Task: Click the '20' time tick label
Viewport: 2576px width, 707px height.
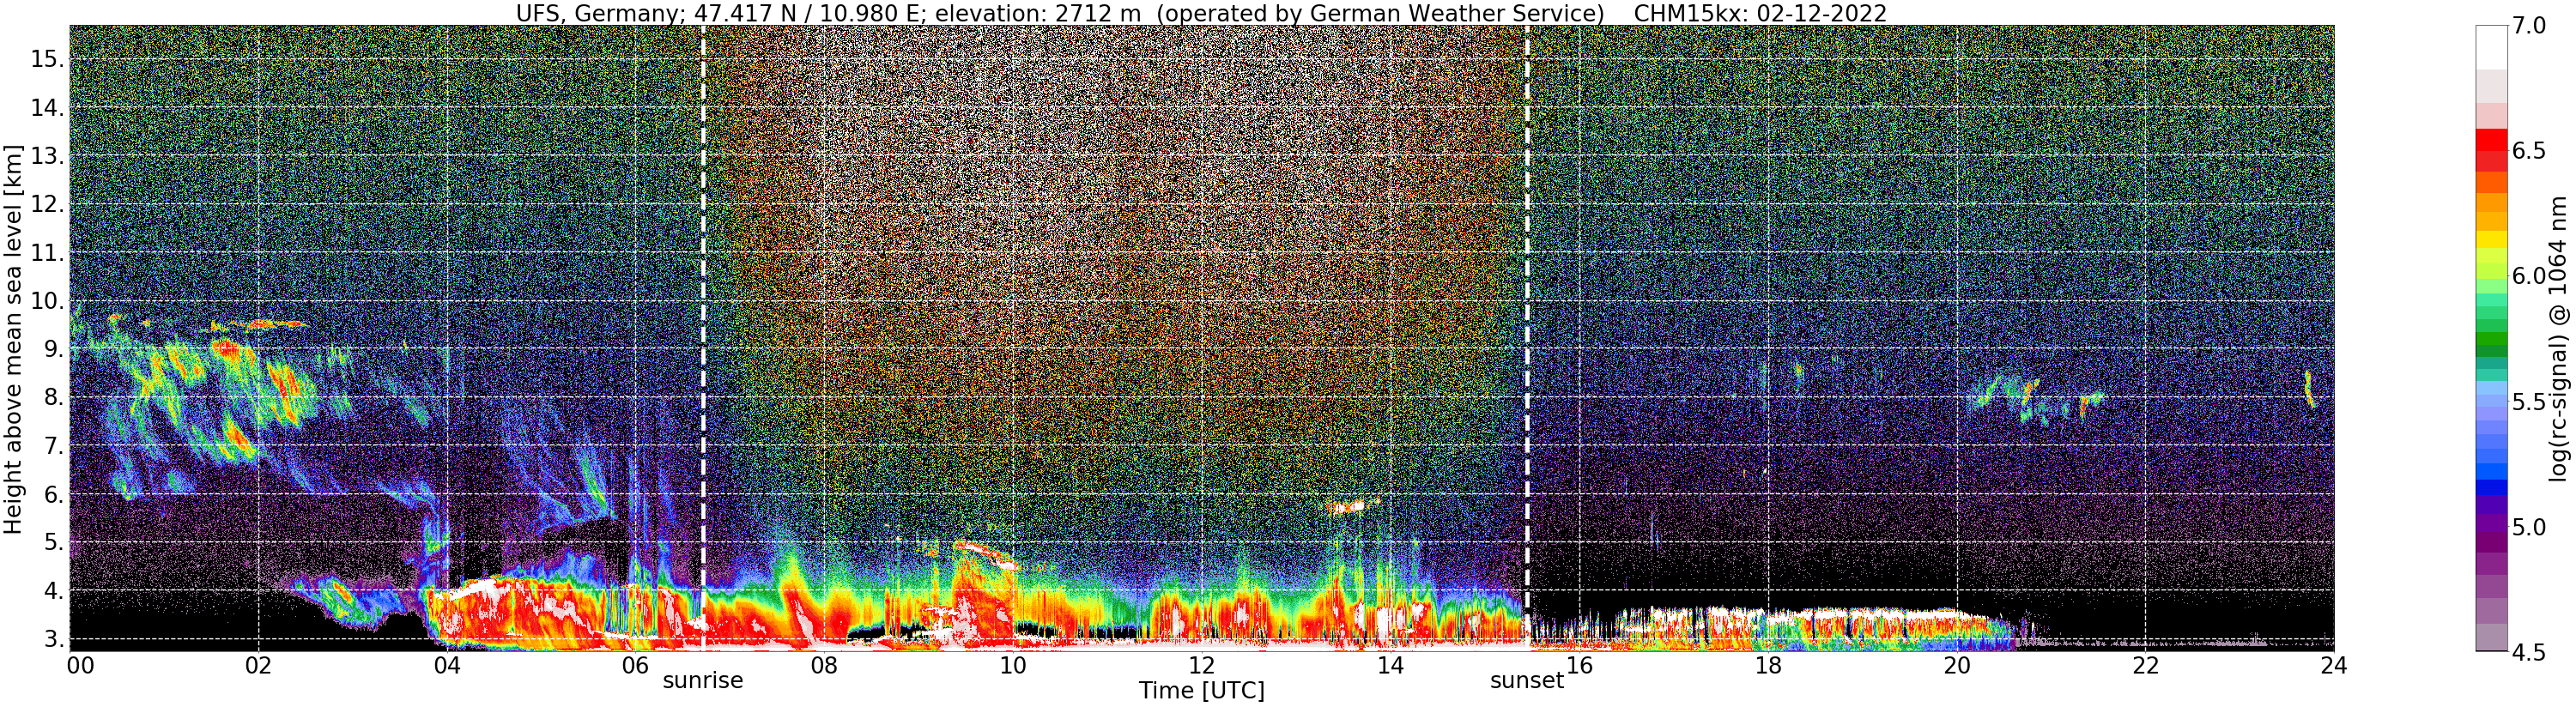Action: pyautogui.click(x=1956, y=666)
